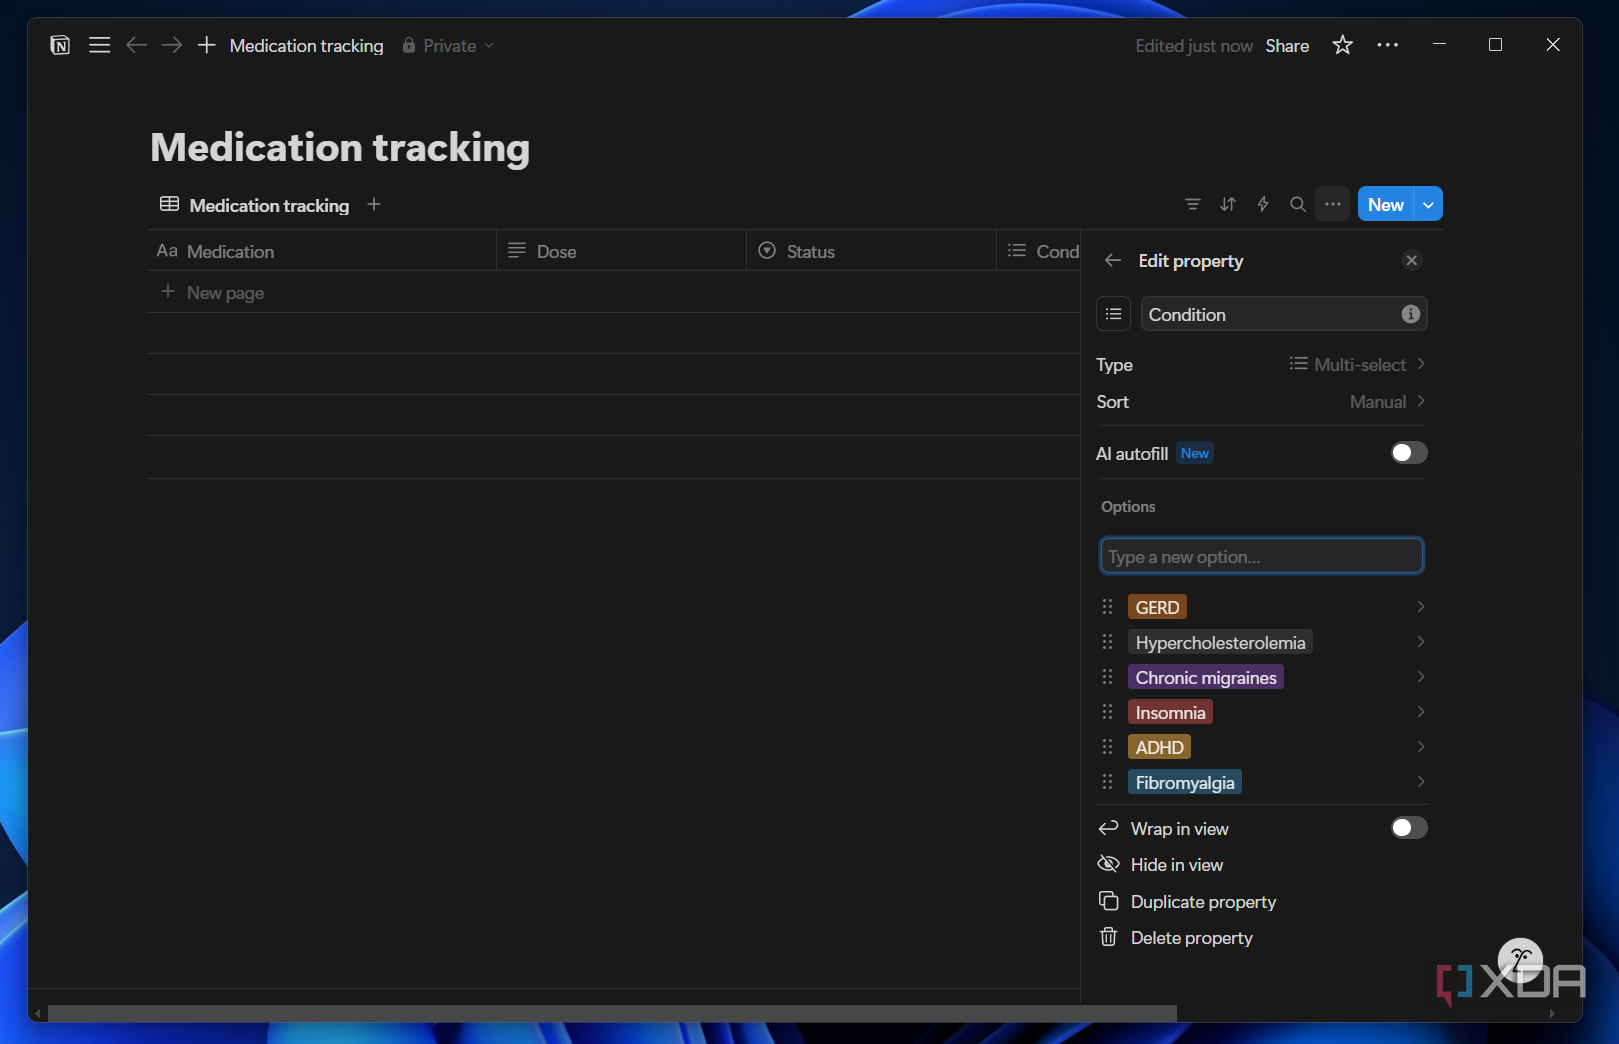The height and width of the screenshot is (1044, 1619).
Task: Enable the AI autofill switch
Action: [1409, 453]
